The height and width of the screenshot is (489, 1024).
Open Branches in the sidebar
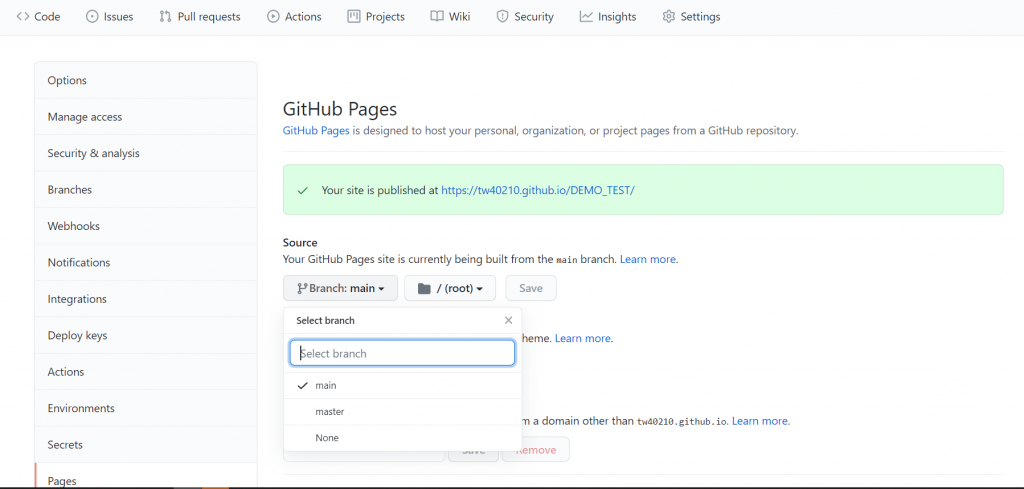(x=146, y=190)
